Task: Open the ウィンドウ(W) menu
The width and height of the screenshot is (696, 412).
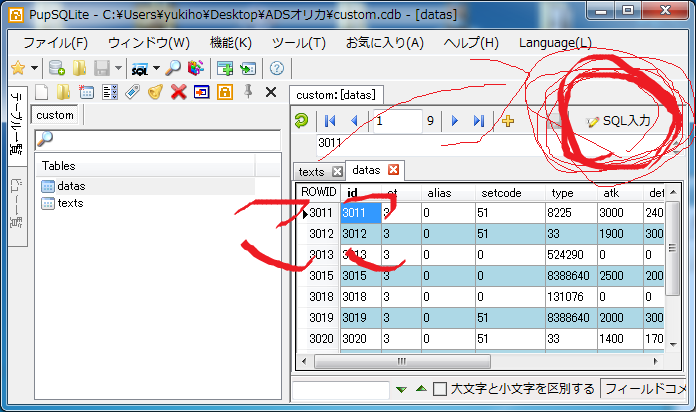Action: point(149,43)
